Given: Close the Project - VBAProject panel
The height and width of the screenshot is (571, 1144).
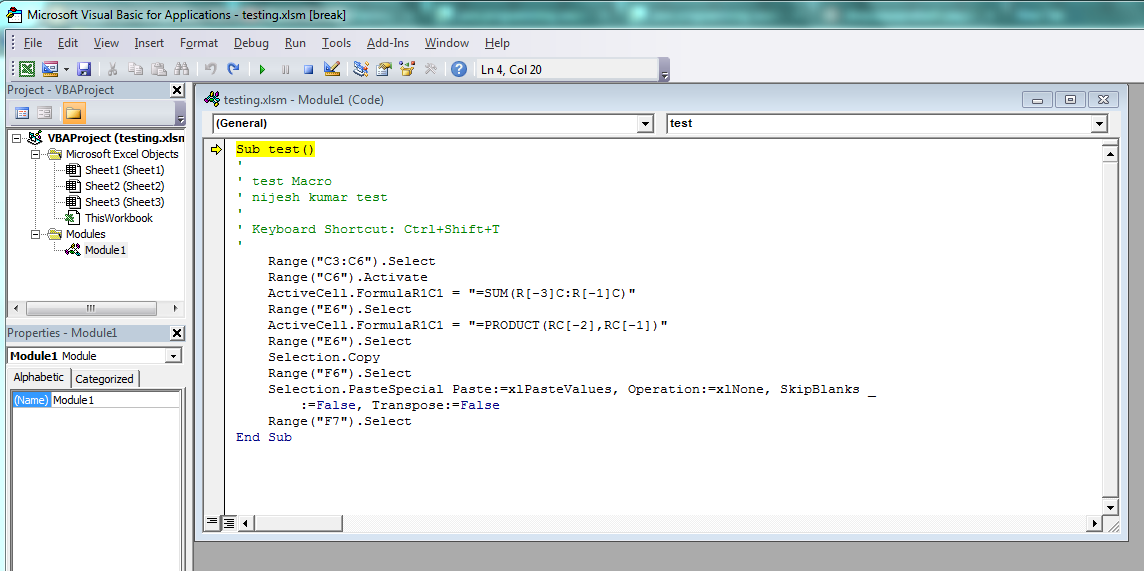Looking at the screenshot, I should pos(177,90).
